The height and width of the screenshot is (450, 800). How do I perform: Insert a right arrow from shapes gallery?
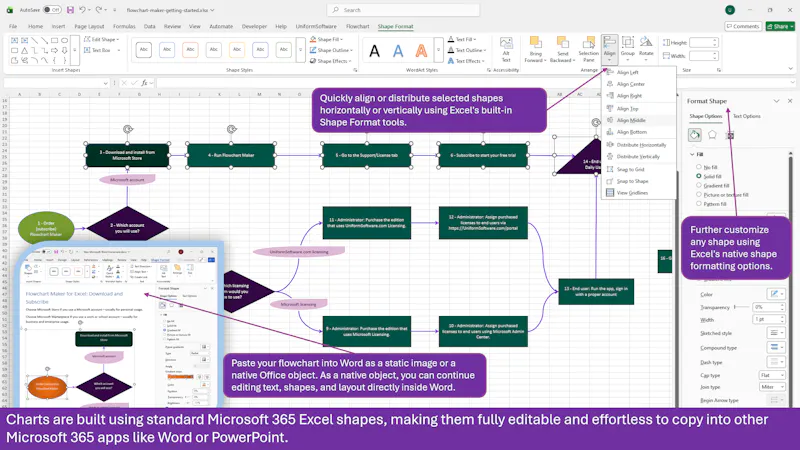pos(55,51)
